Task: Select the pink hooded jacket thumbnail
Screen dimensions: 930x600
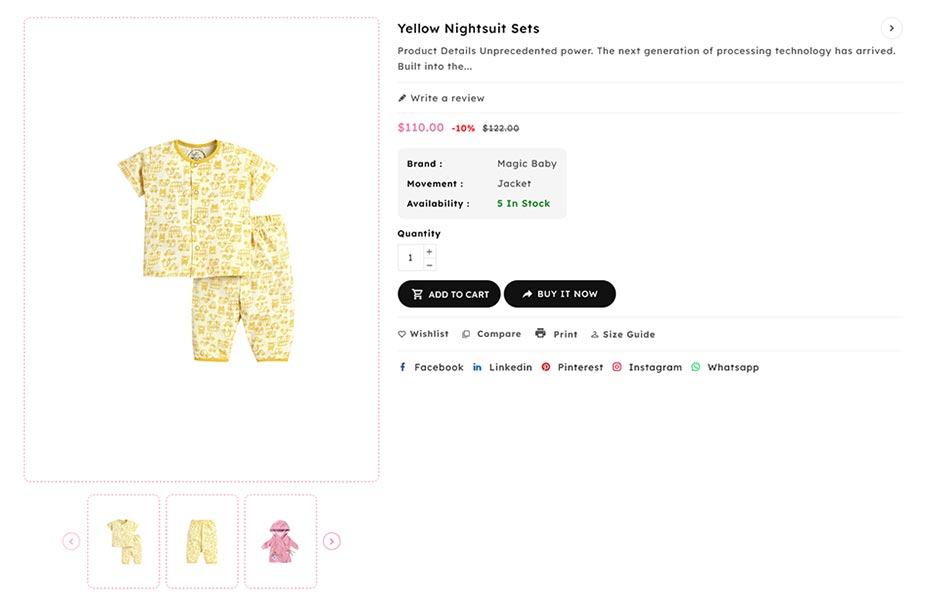Action: click(x=280, y=541)
